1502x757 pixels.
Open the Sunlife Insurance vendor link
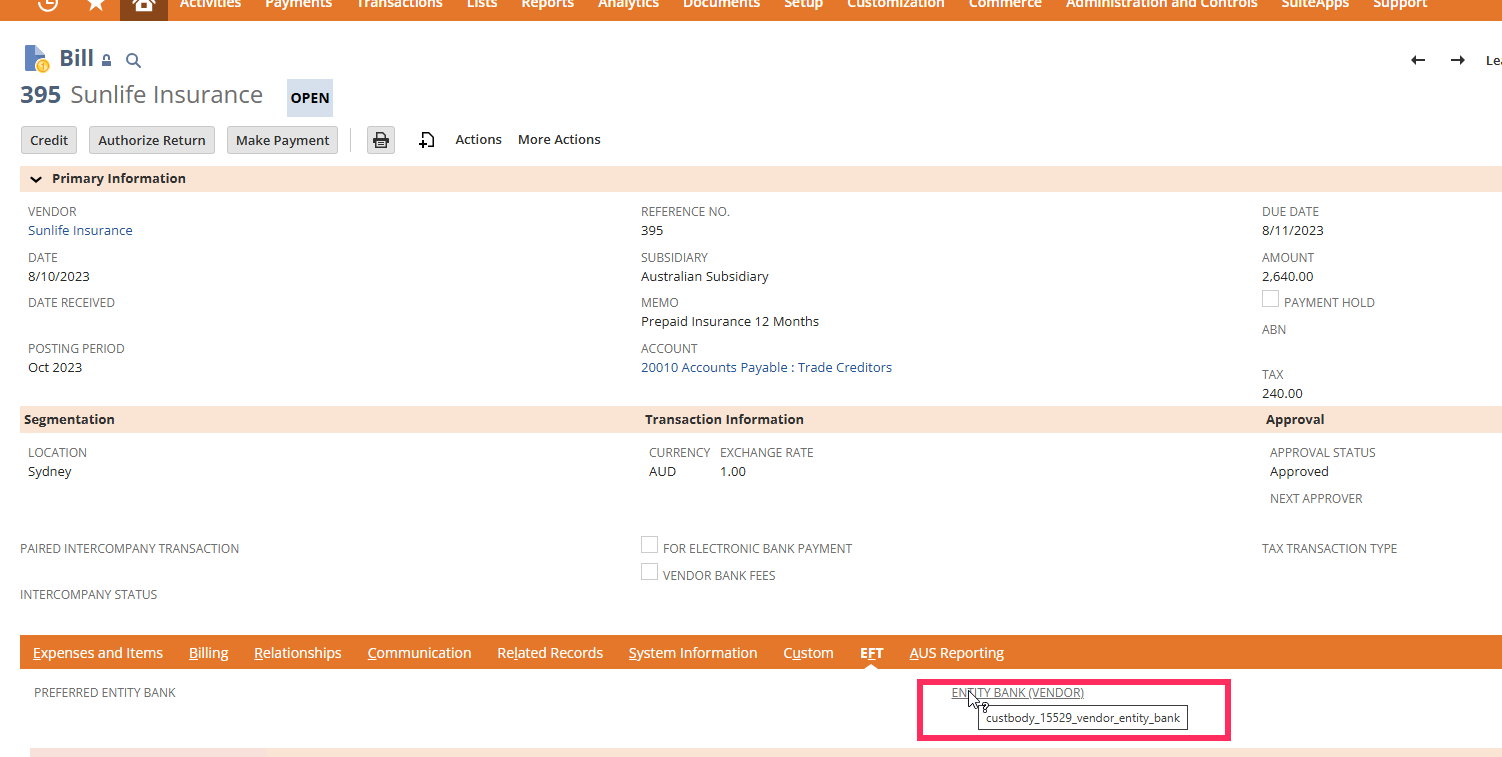[x=80, y=230]
